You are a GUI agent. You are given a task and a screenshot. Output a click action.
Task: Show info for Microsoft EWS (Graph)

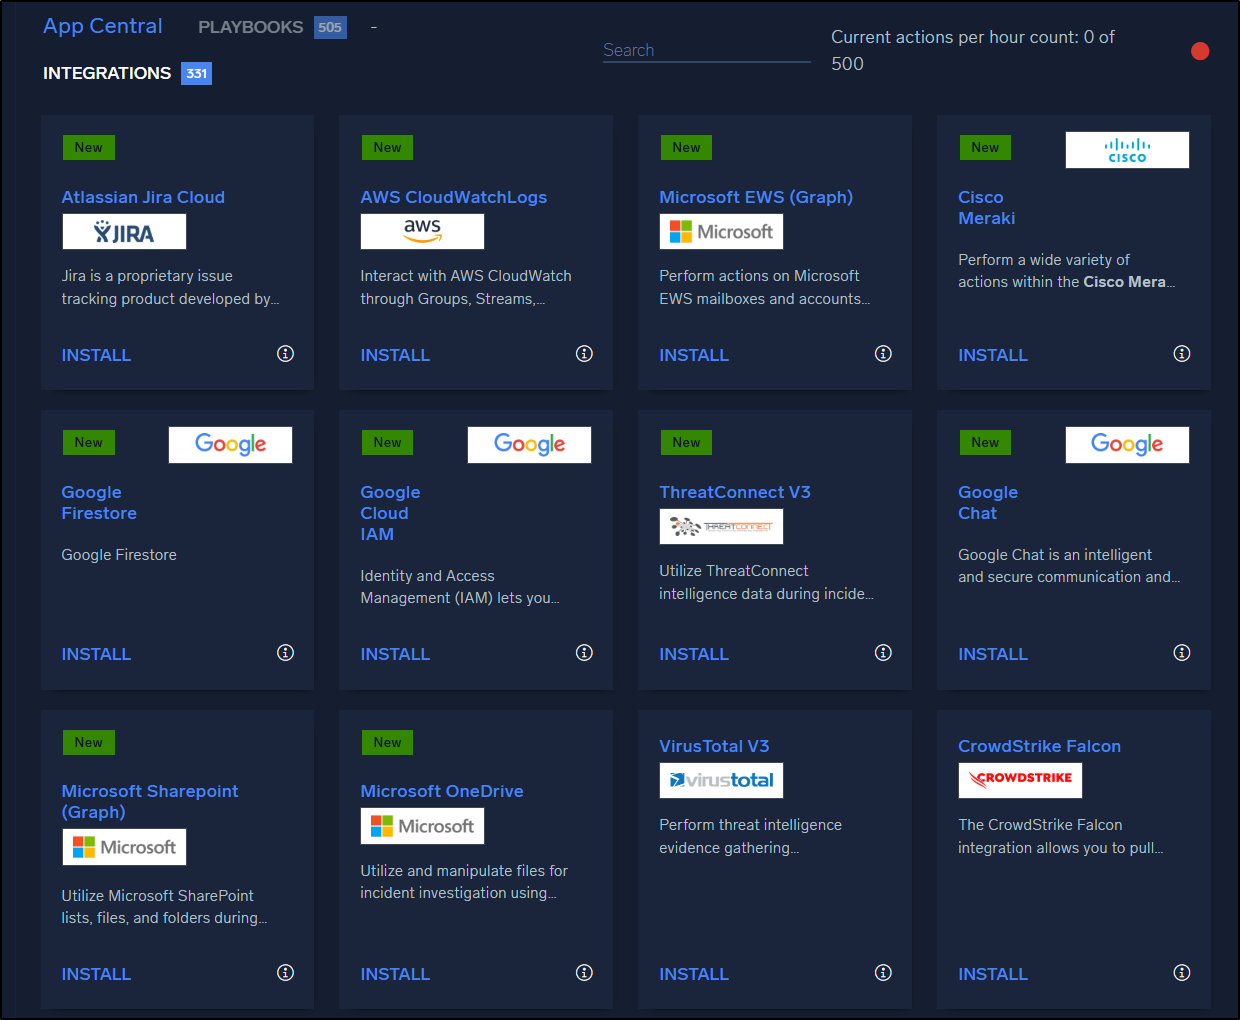coord(883,353)
